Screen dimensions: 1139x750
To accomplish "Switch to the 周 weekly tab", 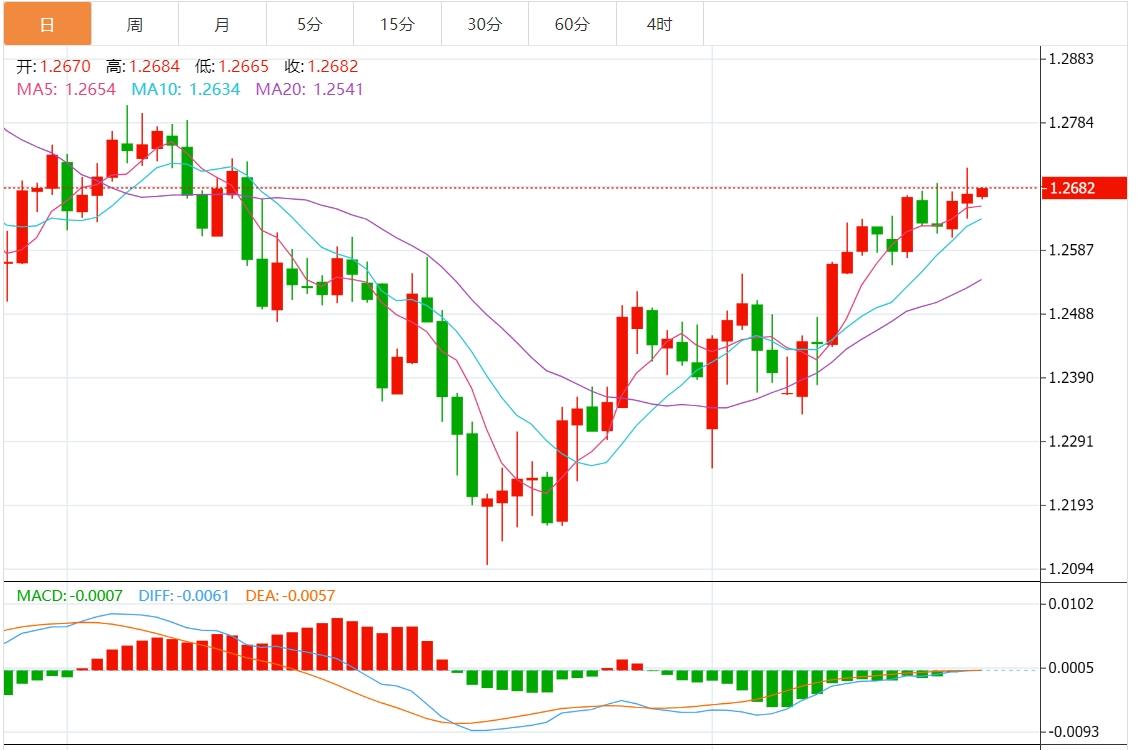I will pyautogui.click(x=135, y=24).
